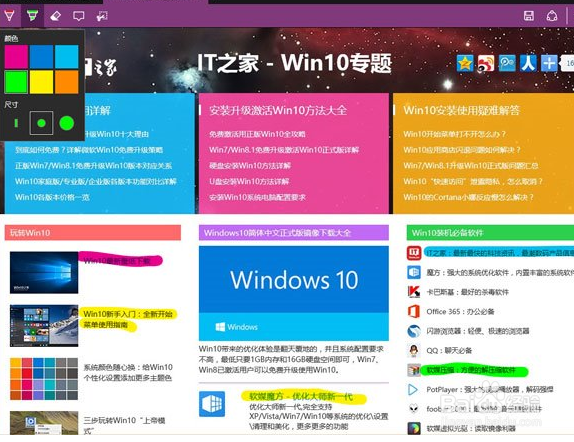Click the Windows10简体中文正式版镜像下载大全 header
574x442 pixels.
pyautogui.click(x=294, y=233)
